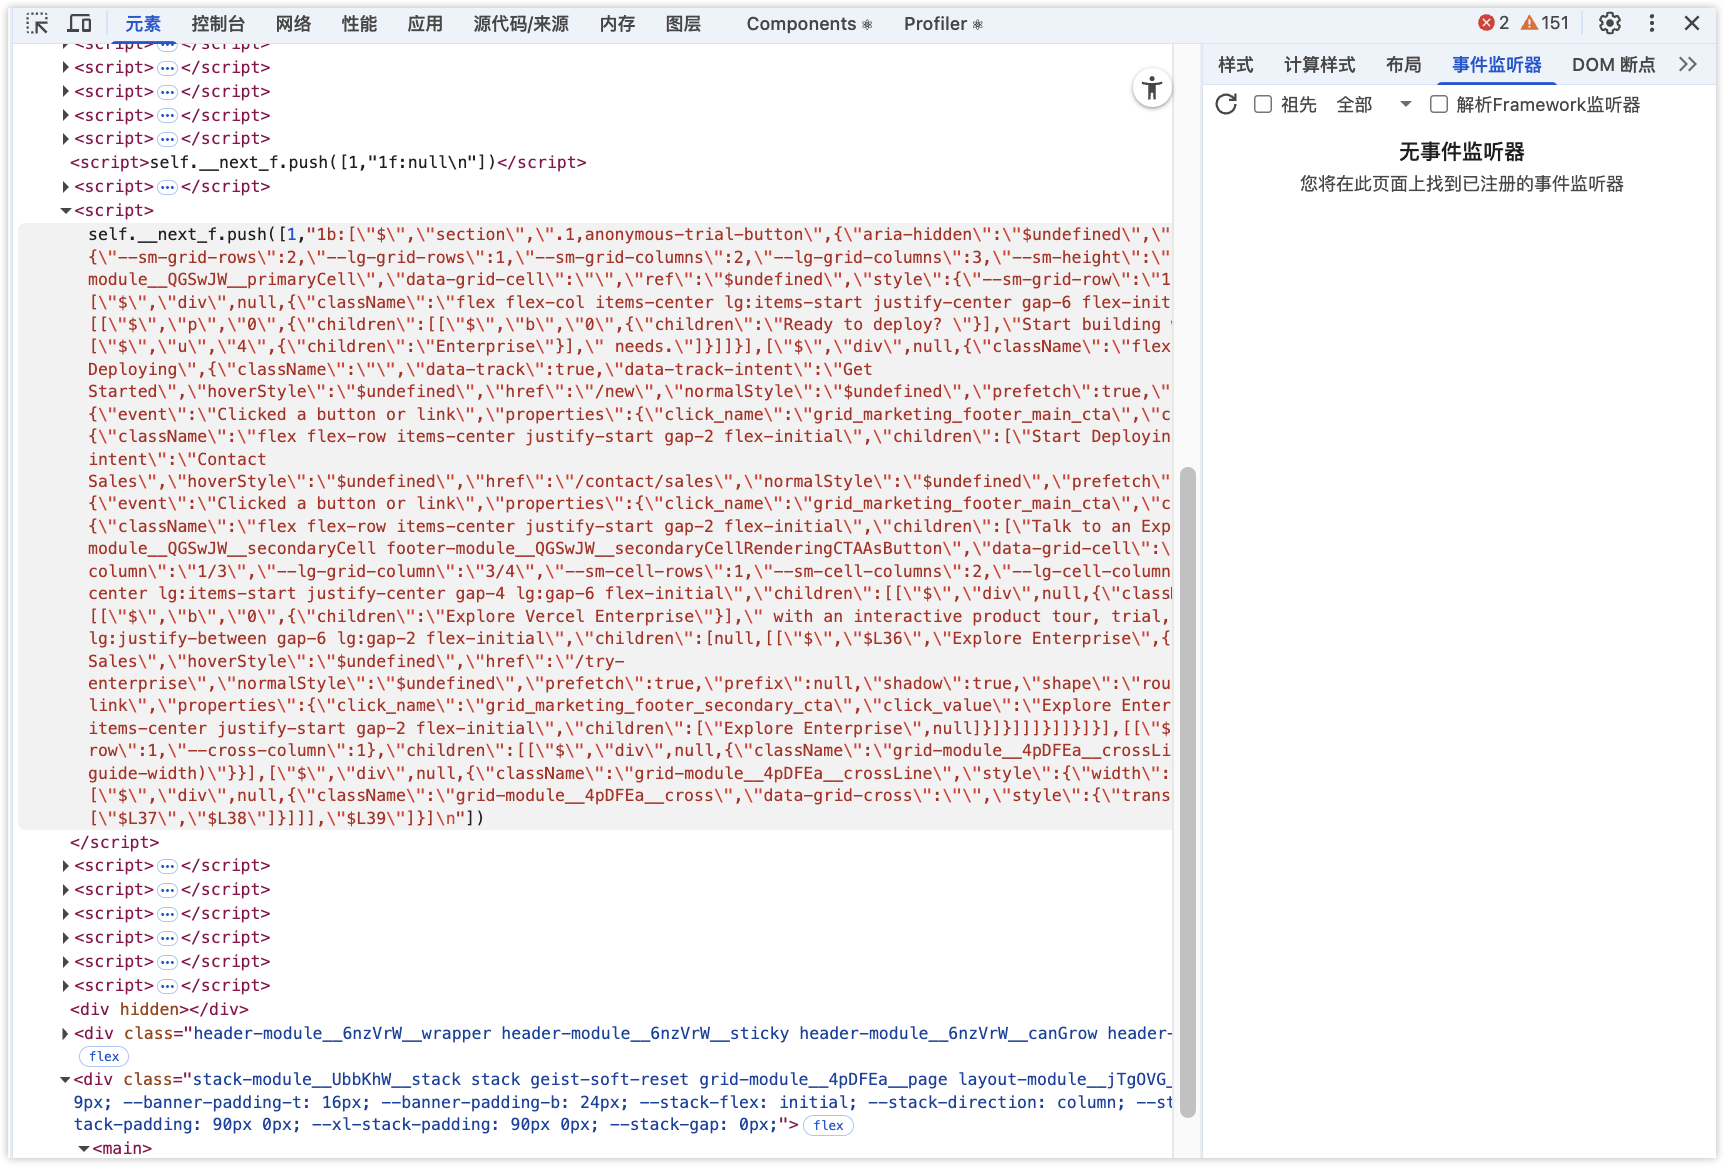Open the React Components tab
This screenshot has height=1166, width=1724.
[x=809, y=24]
